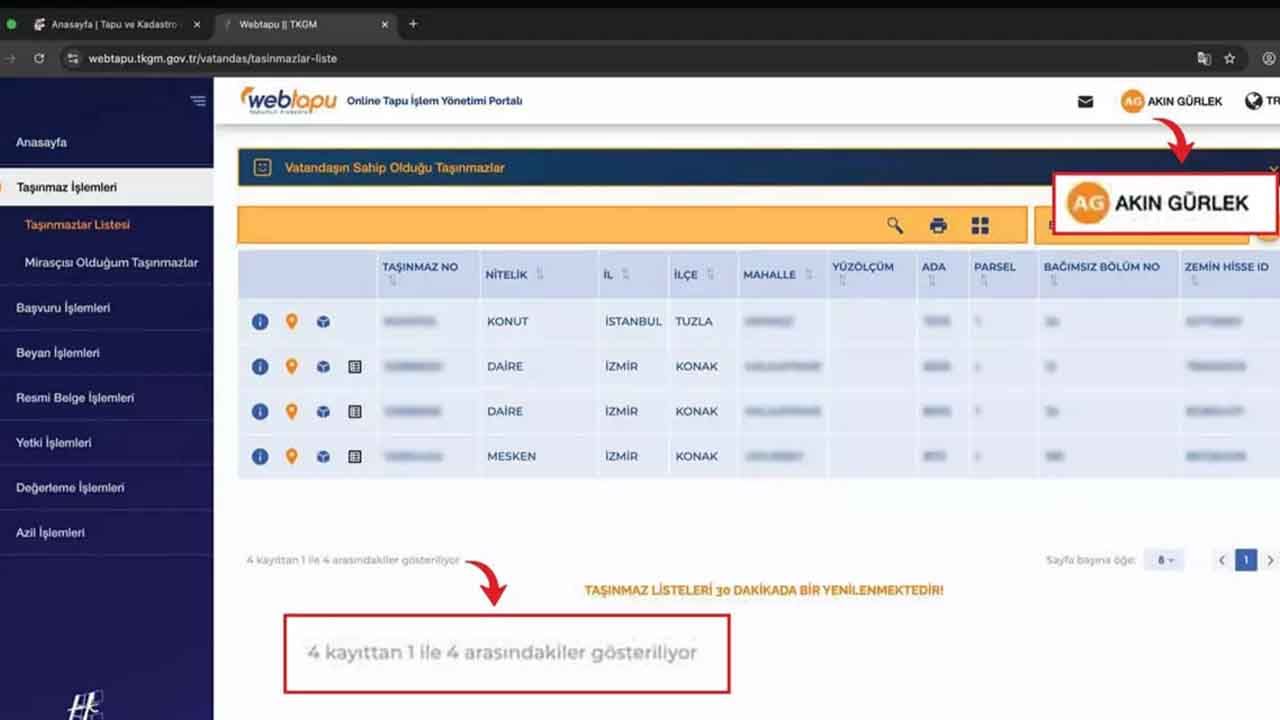Expand Resmi Belge İşlemleri menu
Viewport: 1280px width, 720px height.
tap(75, 398)
